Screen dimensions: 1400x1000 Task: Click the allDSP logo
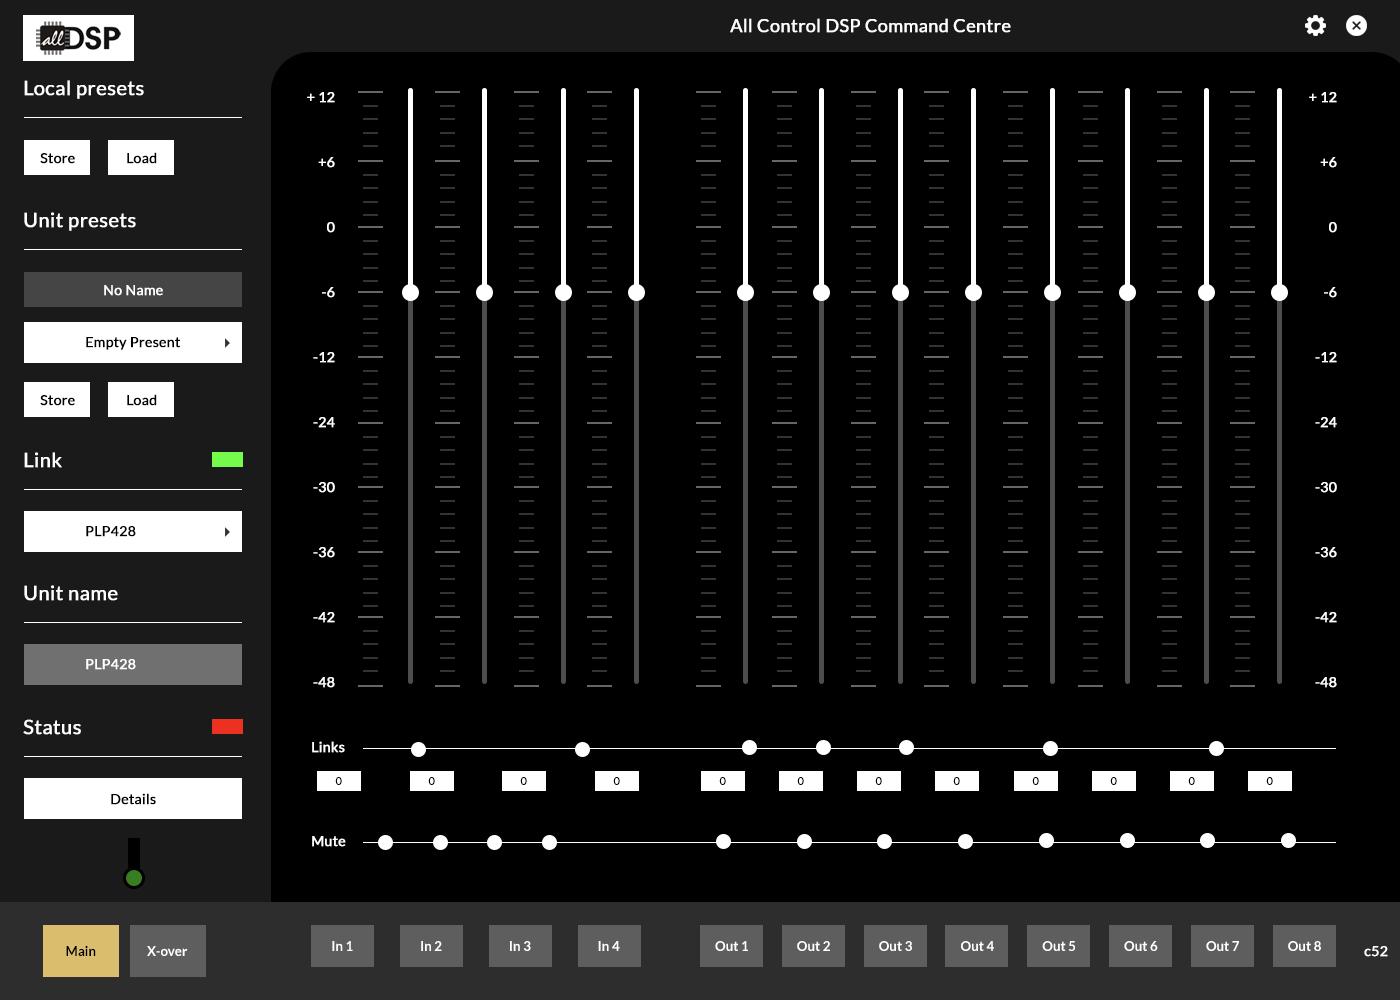tap(78, 38)
